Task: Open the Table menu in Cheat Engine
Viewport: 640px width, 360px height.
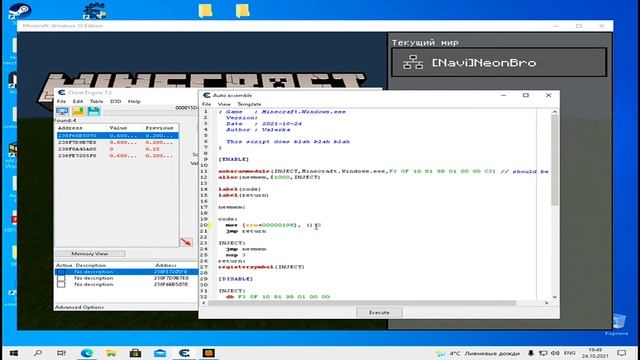Action: [x=96, y=101]
